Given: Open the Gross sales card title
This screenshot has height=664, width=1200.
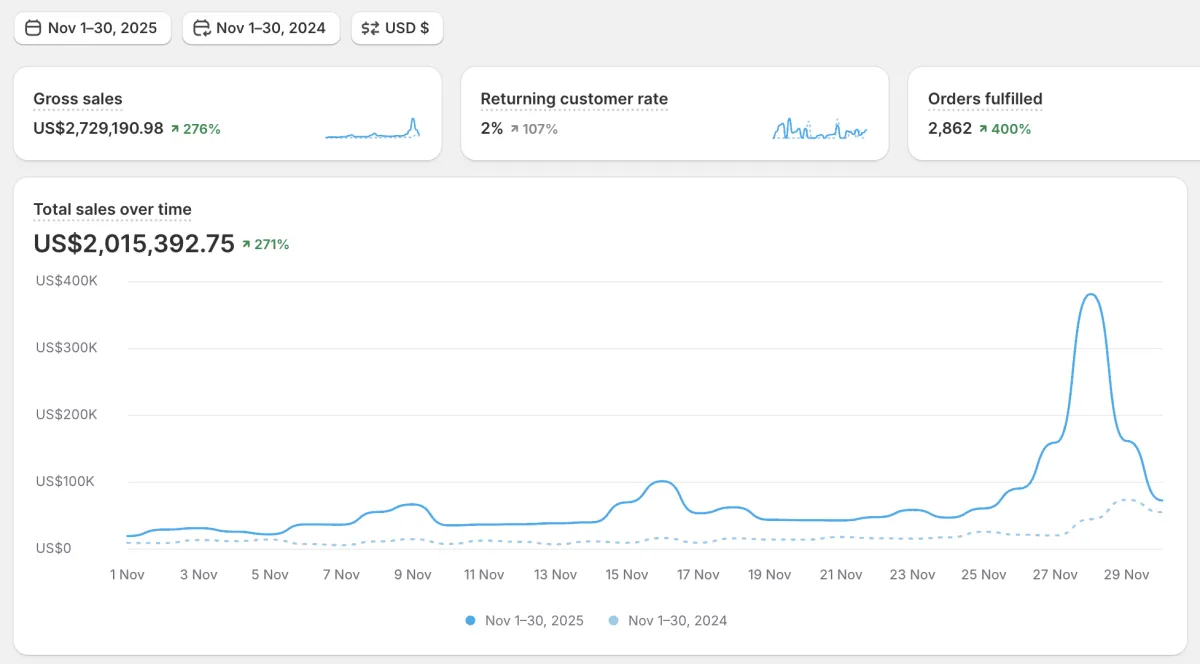Looking at the screenshot, I should (x=78, y=99).
